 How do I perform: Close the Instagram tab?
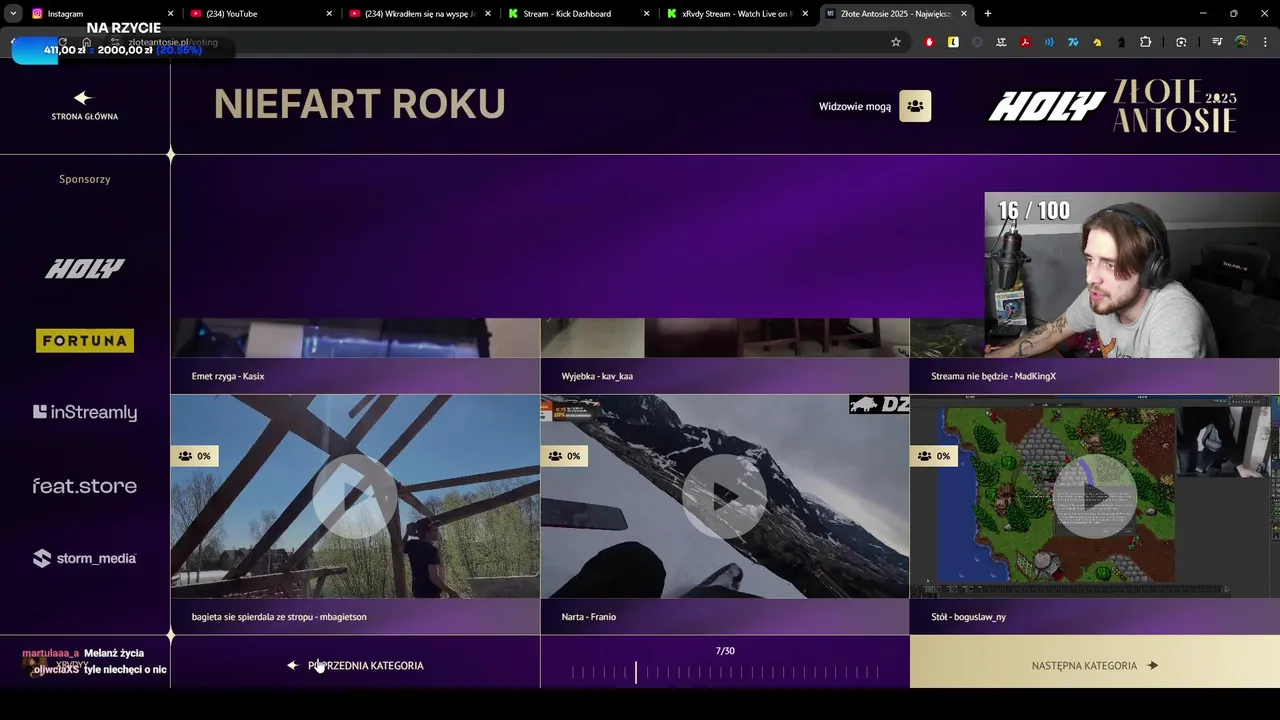170,14
